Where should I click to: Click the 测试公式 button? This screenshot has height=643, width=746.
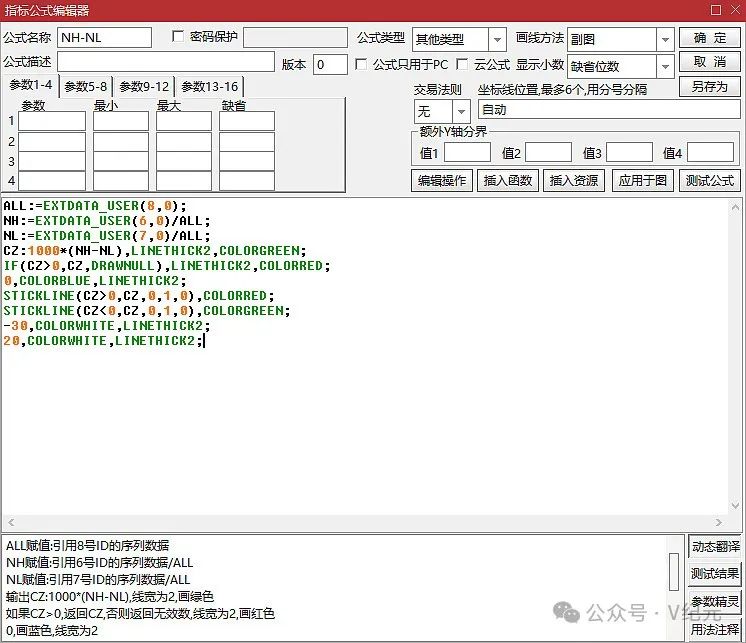point(710,181)
